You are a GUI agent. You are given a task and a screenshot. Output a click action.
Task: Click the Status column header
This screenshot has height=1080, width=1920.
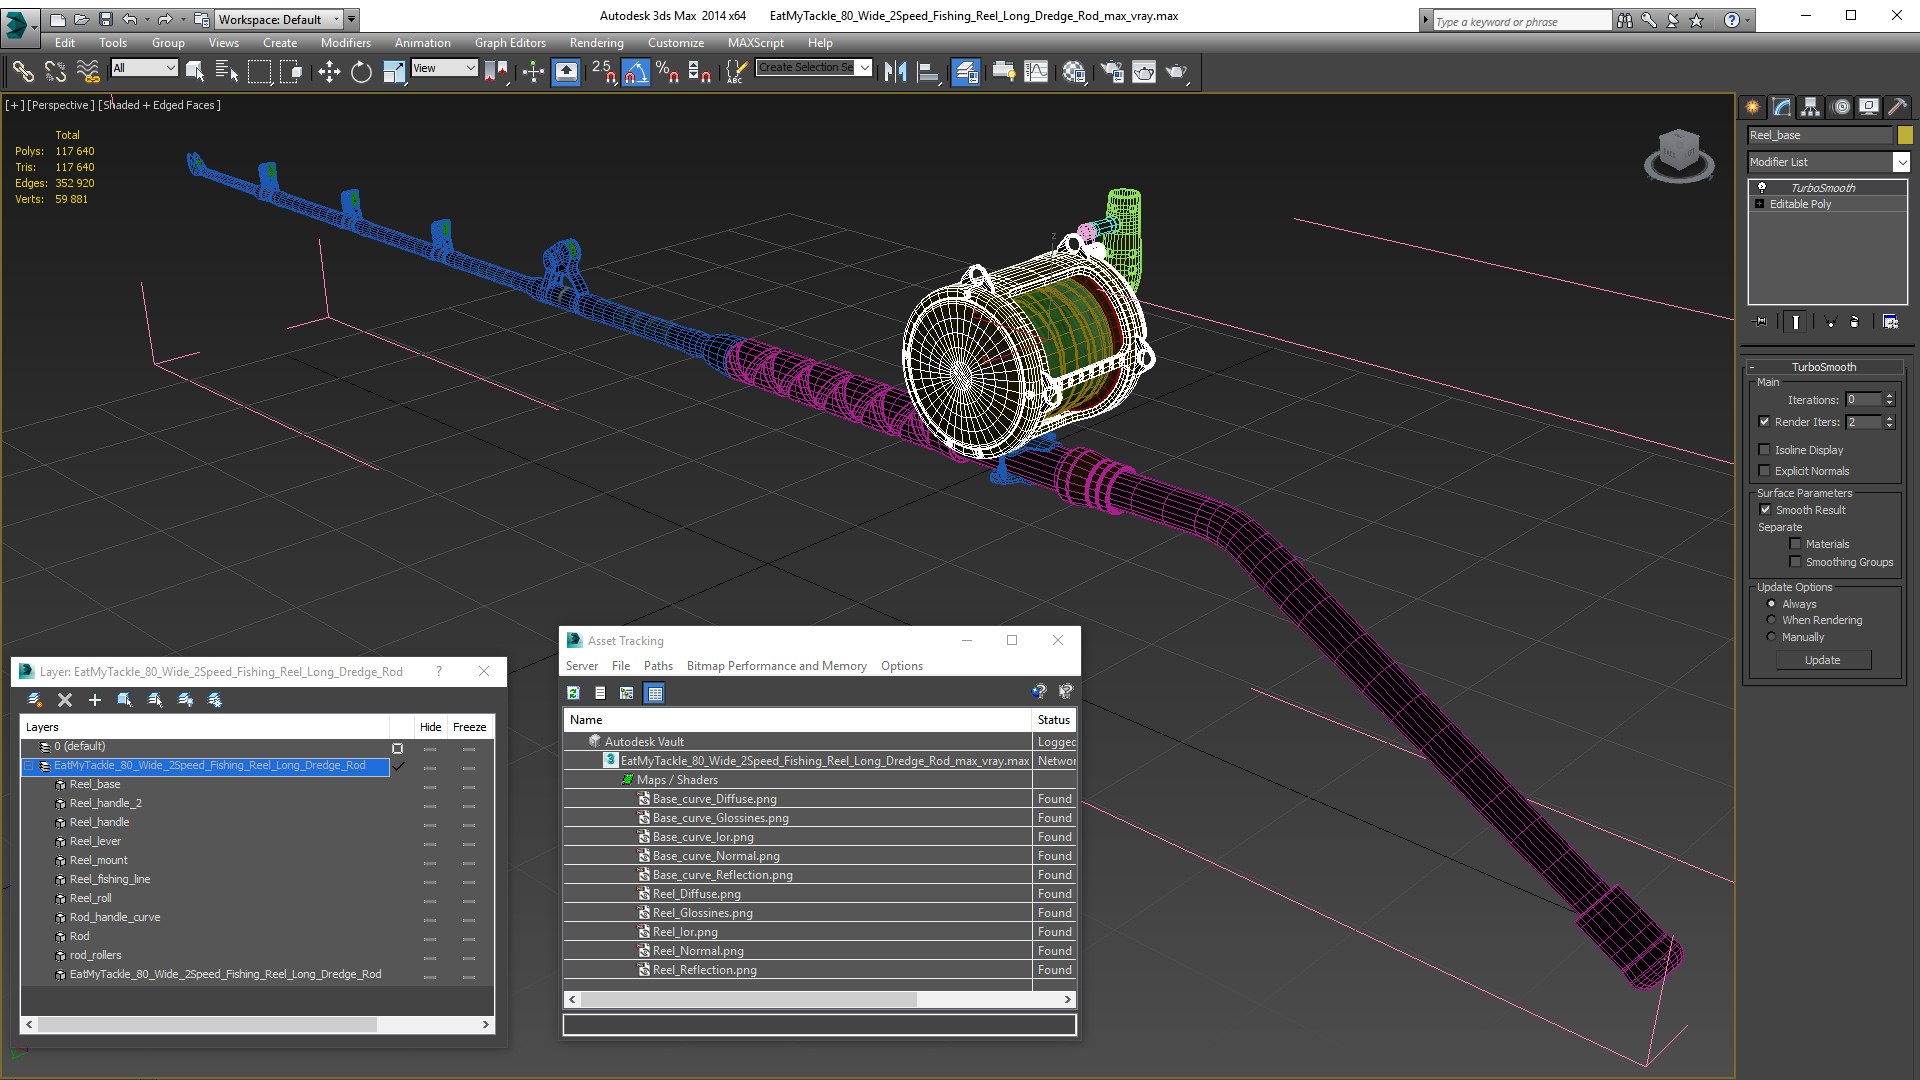coord(1054,720)
